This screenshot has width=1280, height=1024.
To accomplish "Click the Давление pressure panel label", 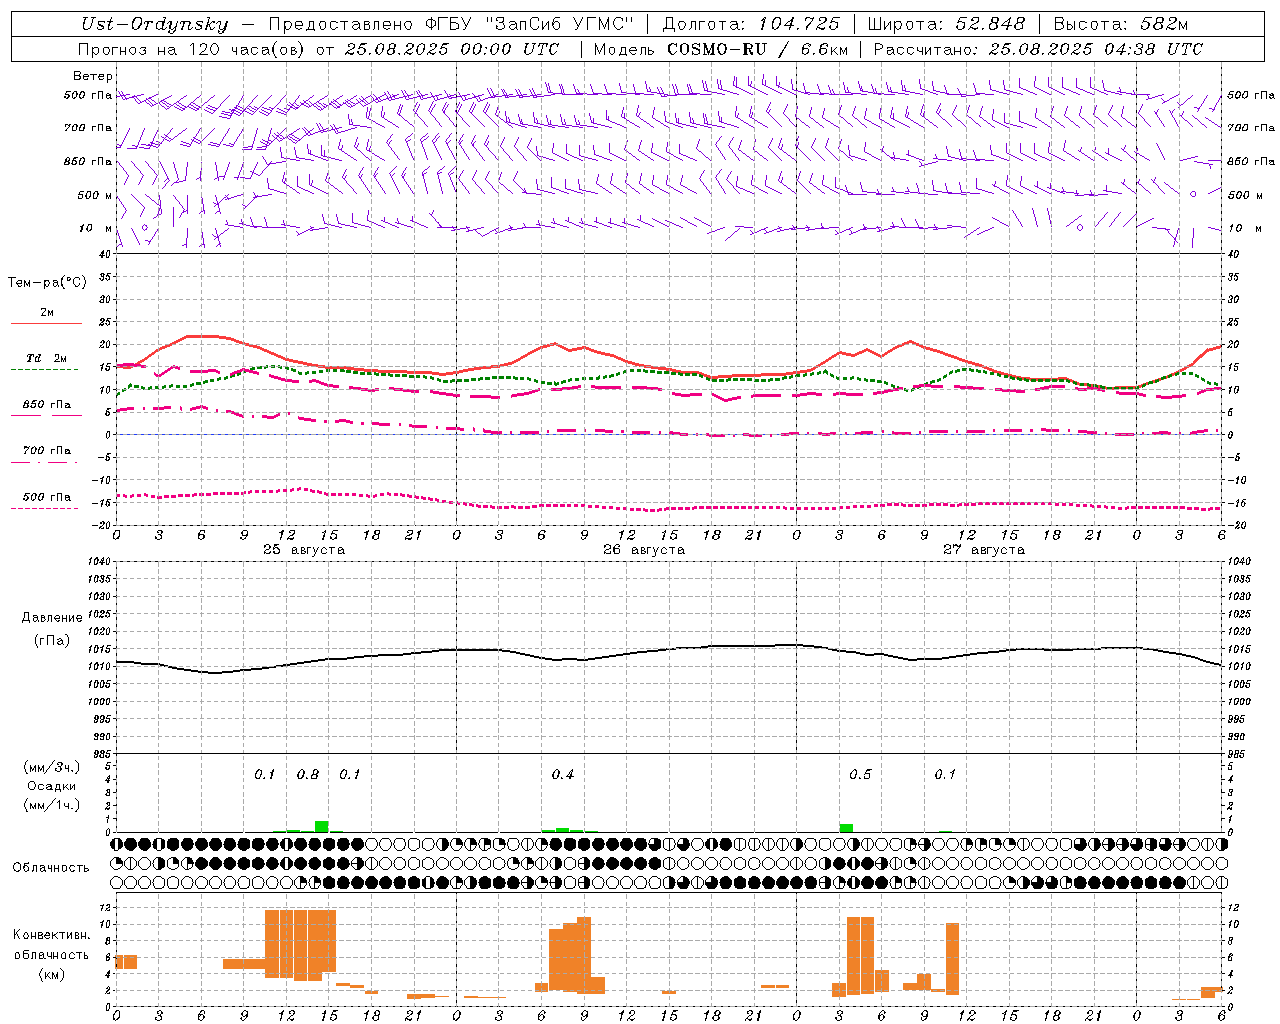I will coord(52,618).
